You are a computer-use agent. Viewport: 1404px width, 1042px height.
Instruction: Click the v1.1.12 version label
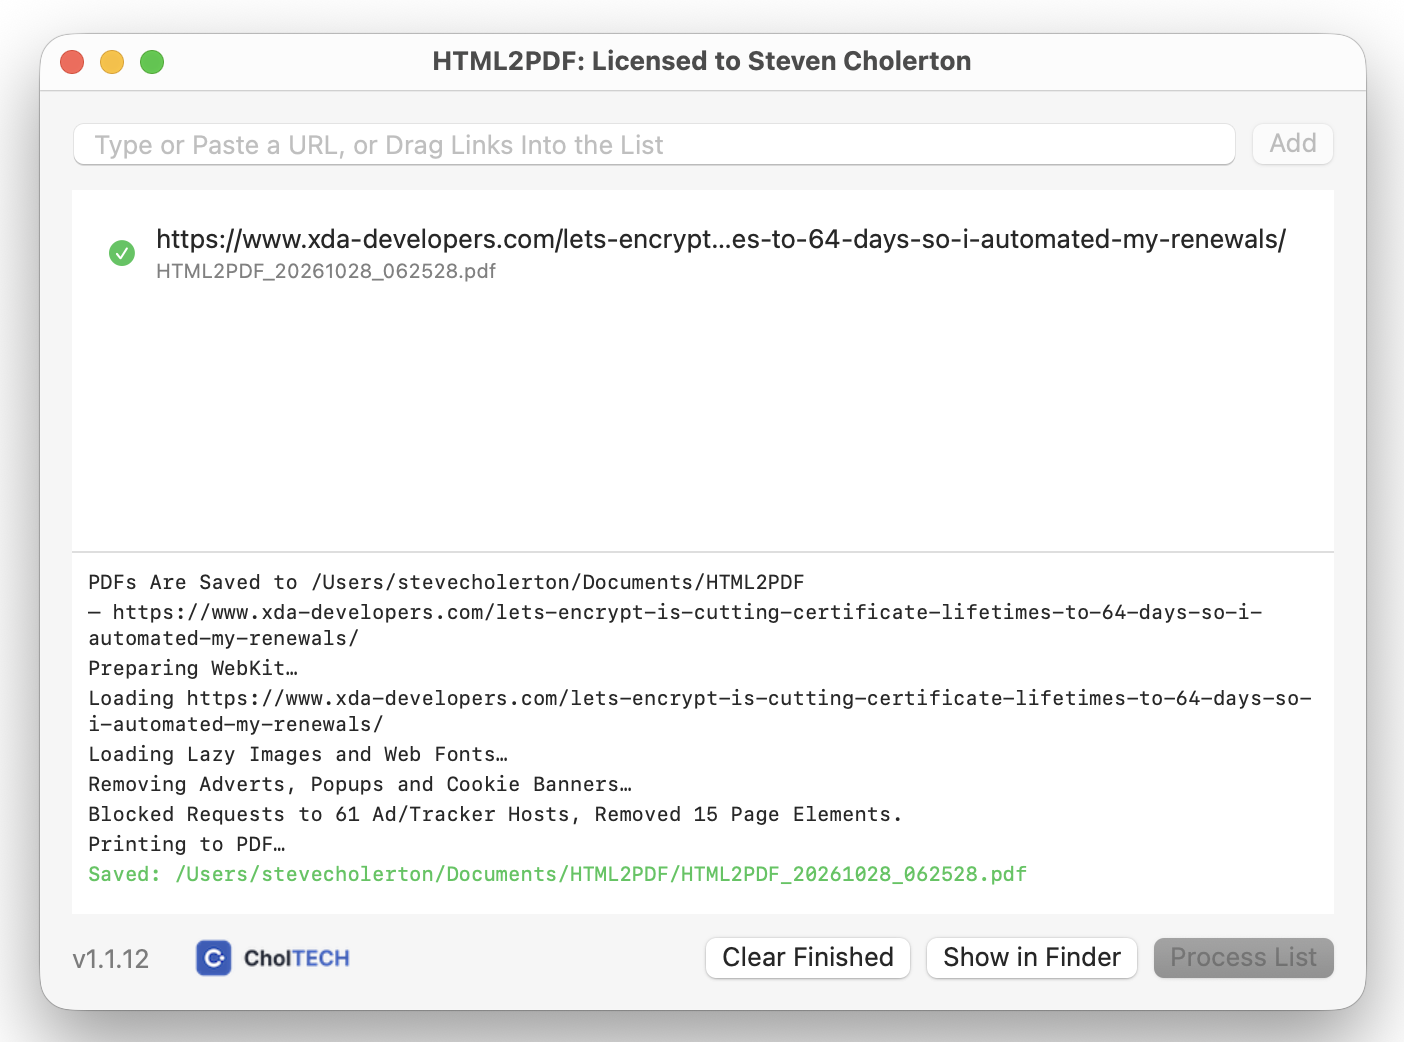(111, 959)
